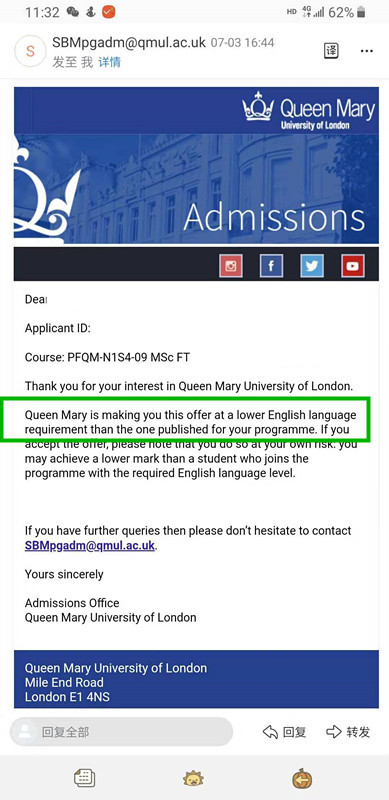
Task: Open the three-dot more options menu
Action: [367, 51]
